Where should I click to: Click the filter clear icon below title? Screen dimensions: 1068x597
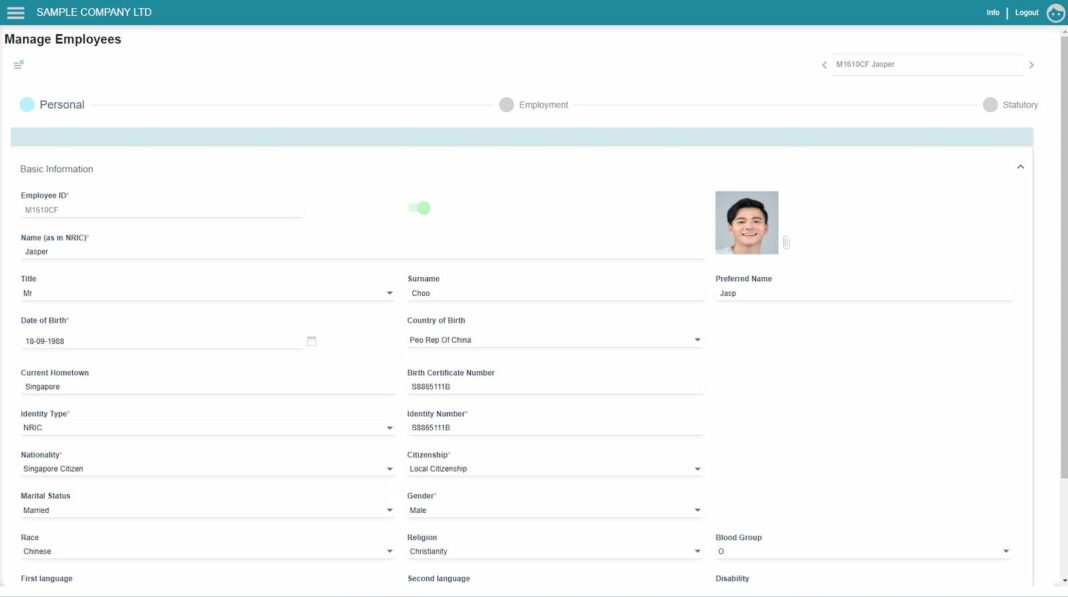click(x=18, y=64)
